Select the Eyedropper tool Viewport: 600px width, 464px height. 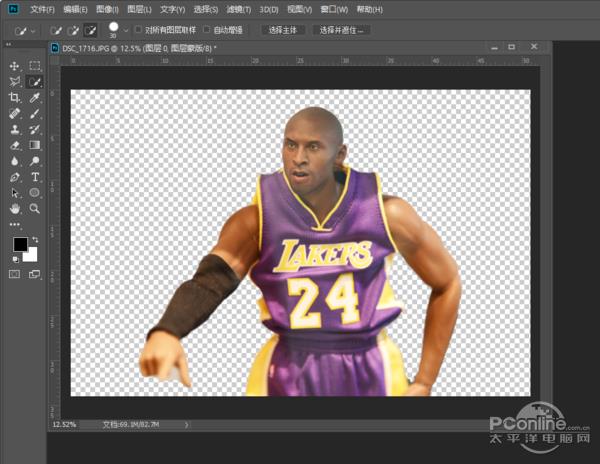coord(35,98)
